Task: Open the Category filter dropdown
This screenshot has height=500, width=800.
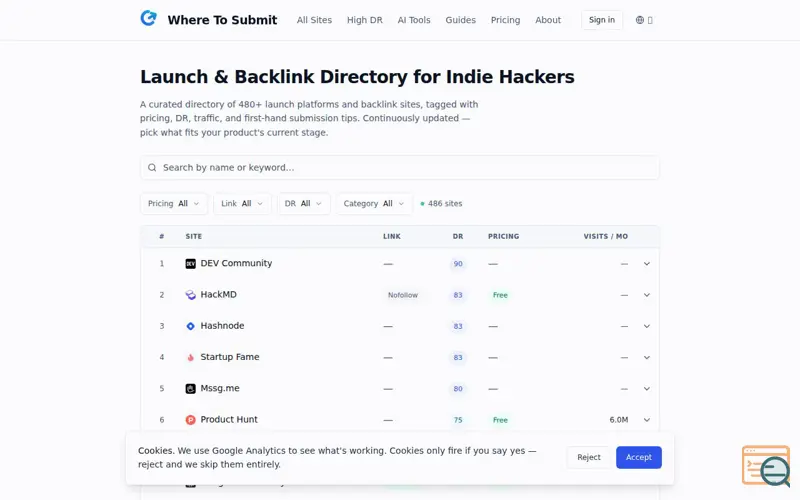Action: [374, 204]
